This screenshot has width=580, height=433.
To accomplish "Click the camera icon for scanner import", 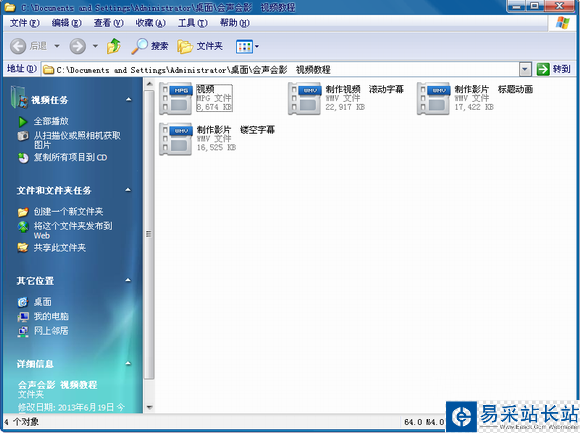I will click(23, 136).
